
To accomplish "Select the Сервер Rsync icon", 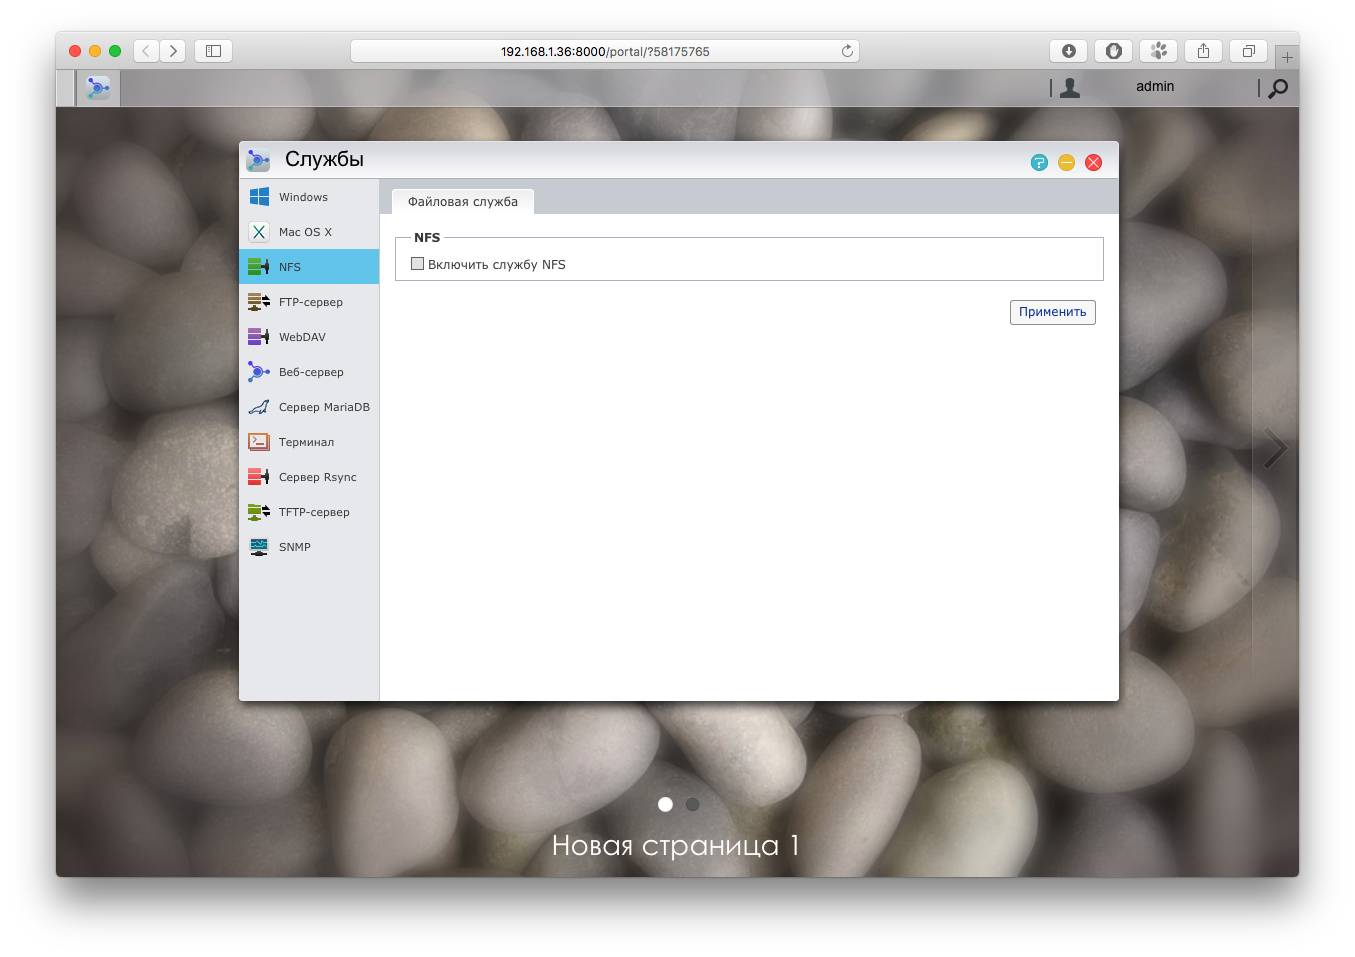I will coord(259,477).
